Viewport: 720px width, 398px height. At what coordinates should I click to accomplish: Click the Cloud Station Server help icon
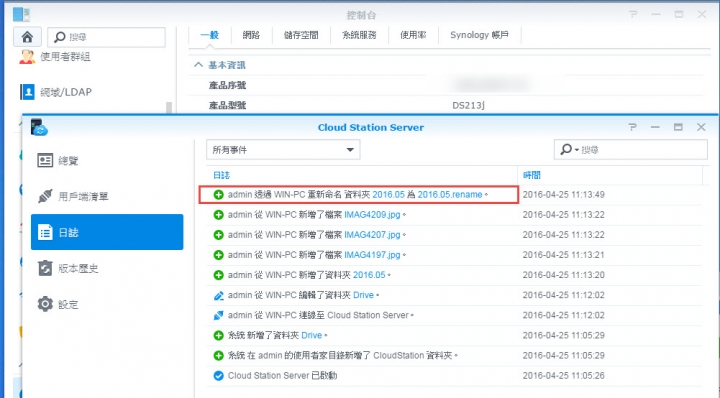coord(633,127)
